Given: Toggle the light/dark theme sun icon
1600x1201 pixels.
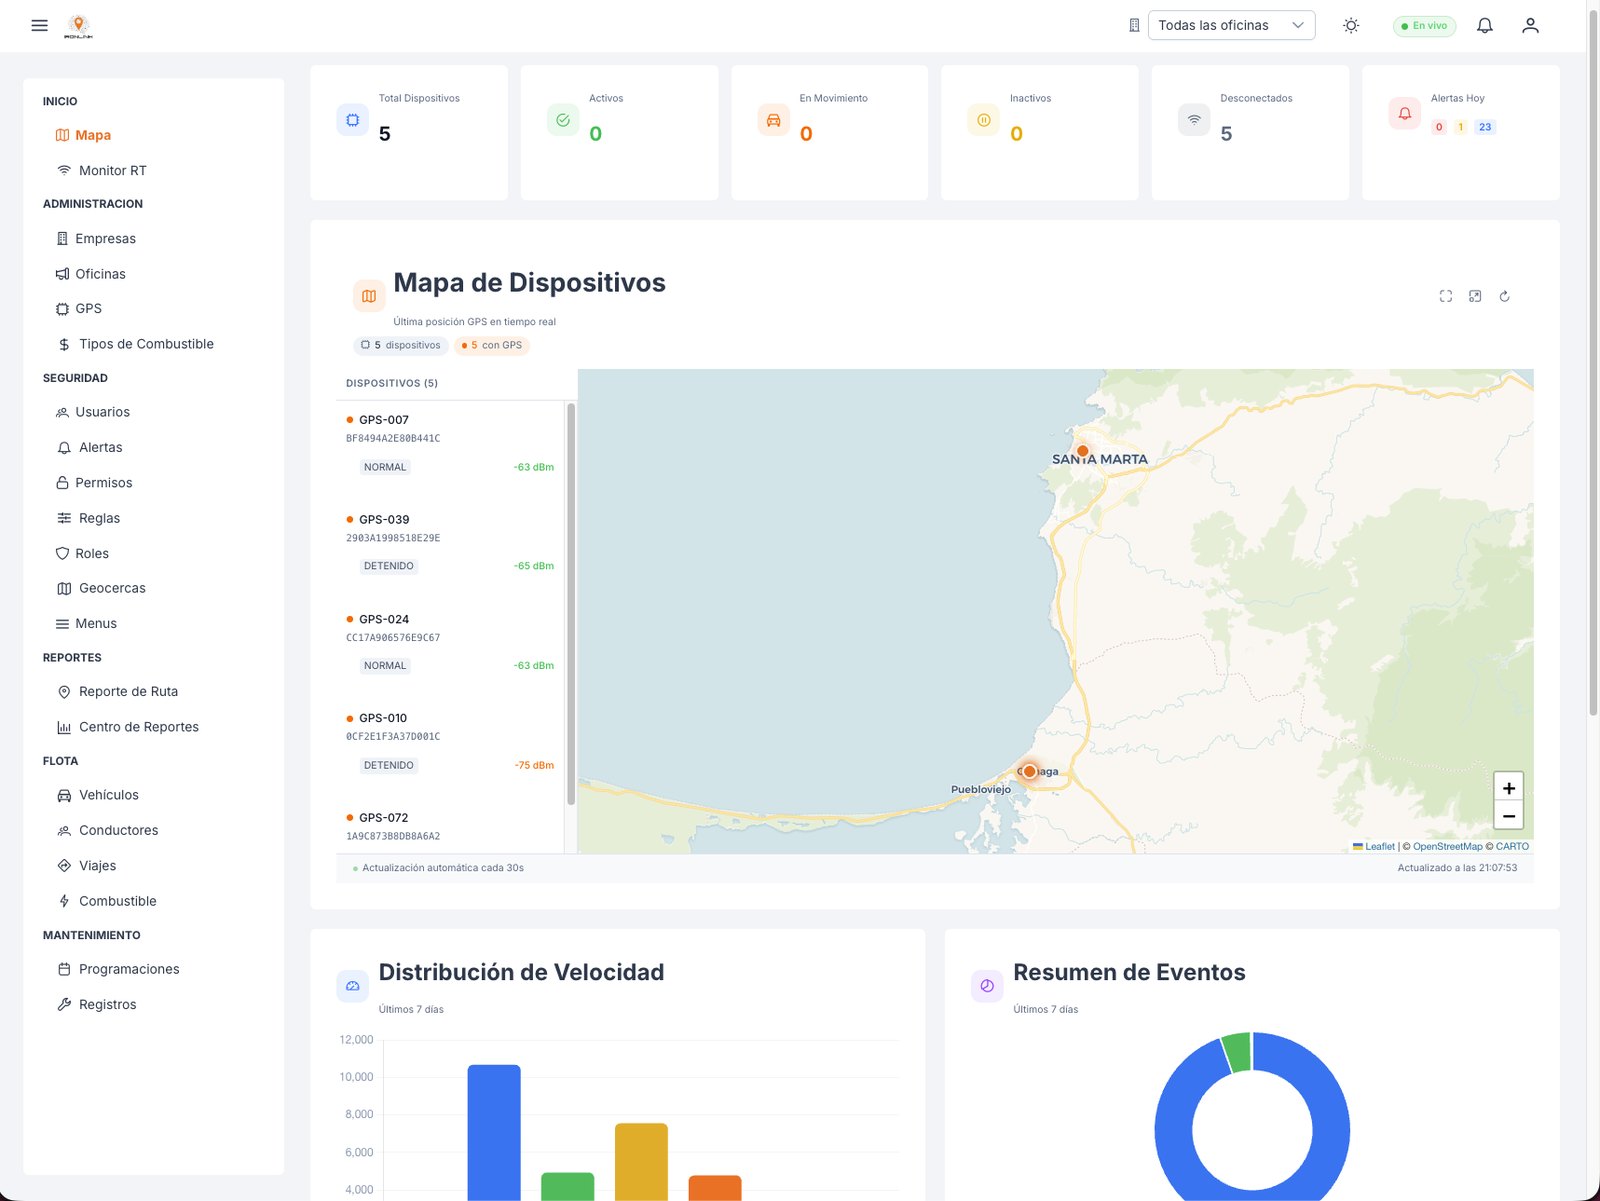Looking at the screenshot, I should coord(1351,25).
